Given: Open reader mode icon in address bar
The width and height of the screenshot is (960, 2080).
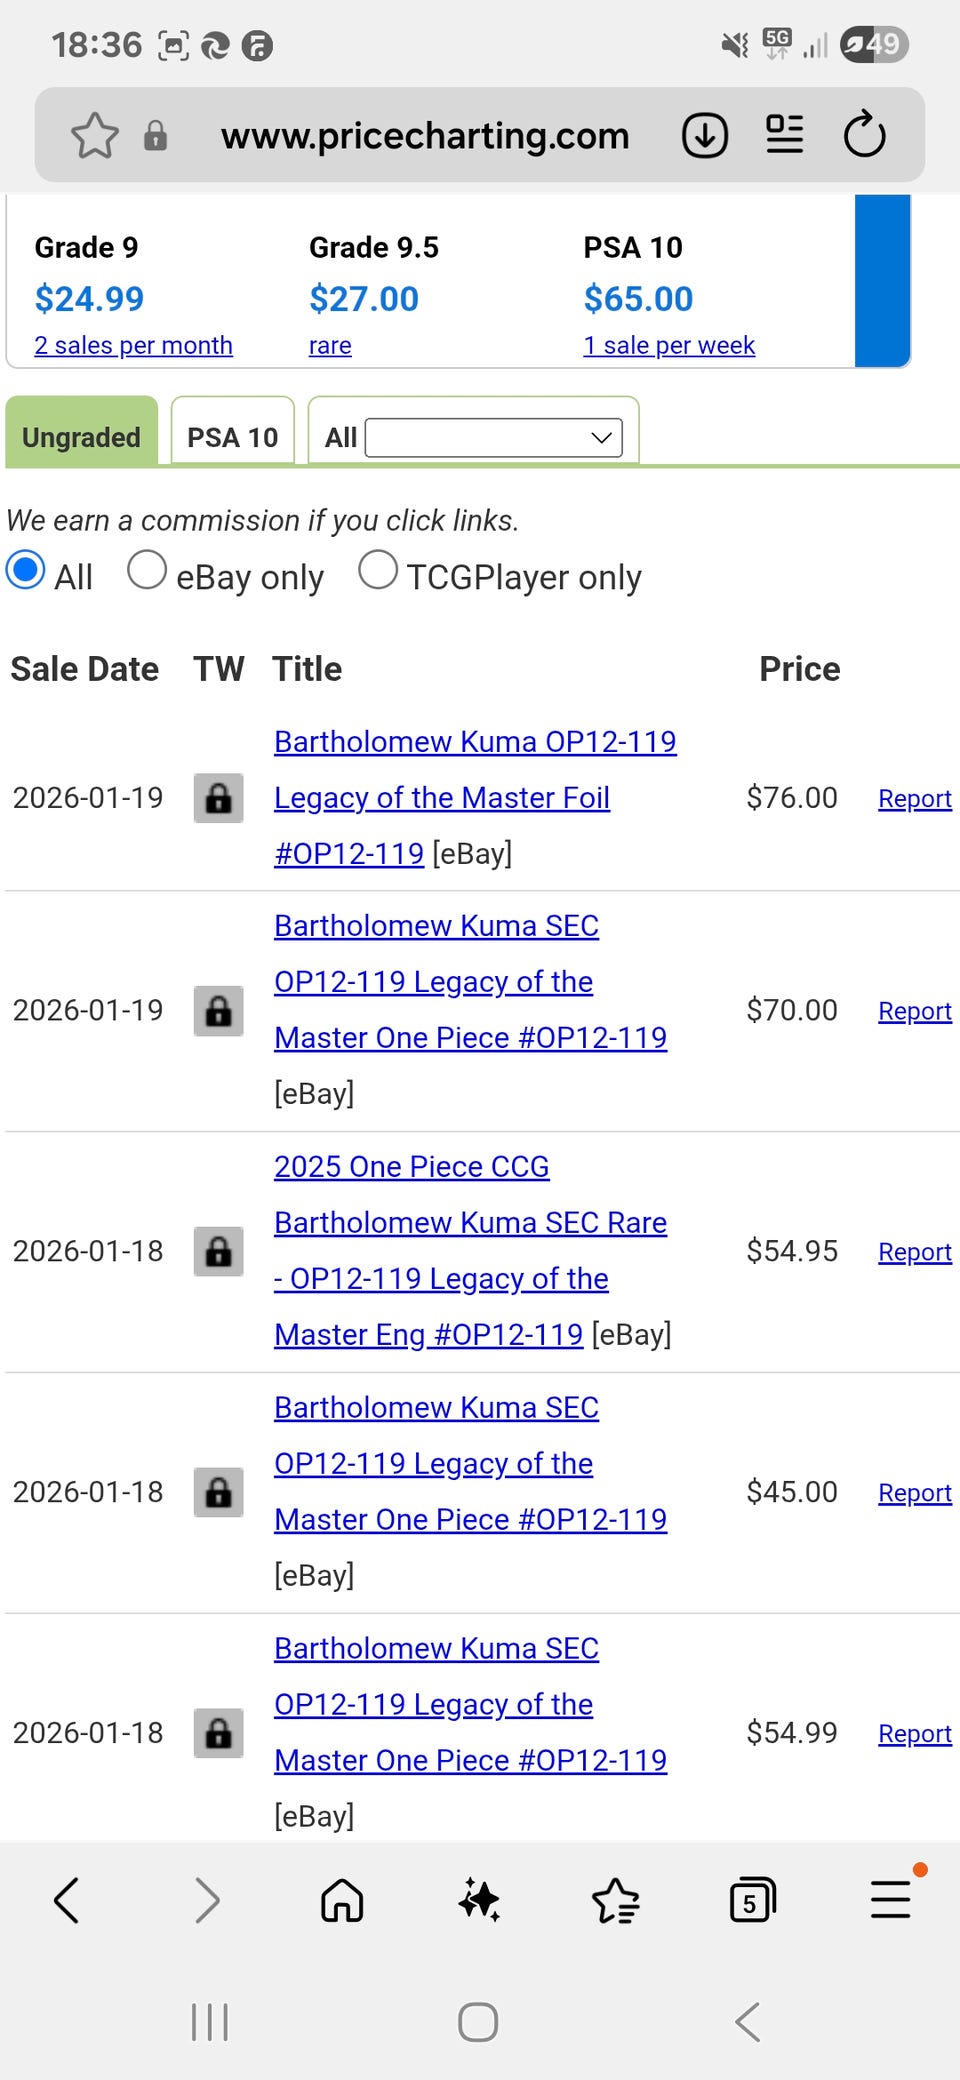Looking at the screenshot, I should click(785, 136).
